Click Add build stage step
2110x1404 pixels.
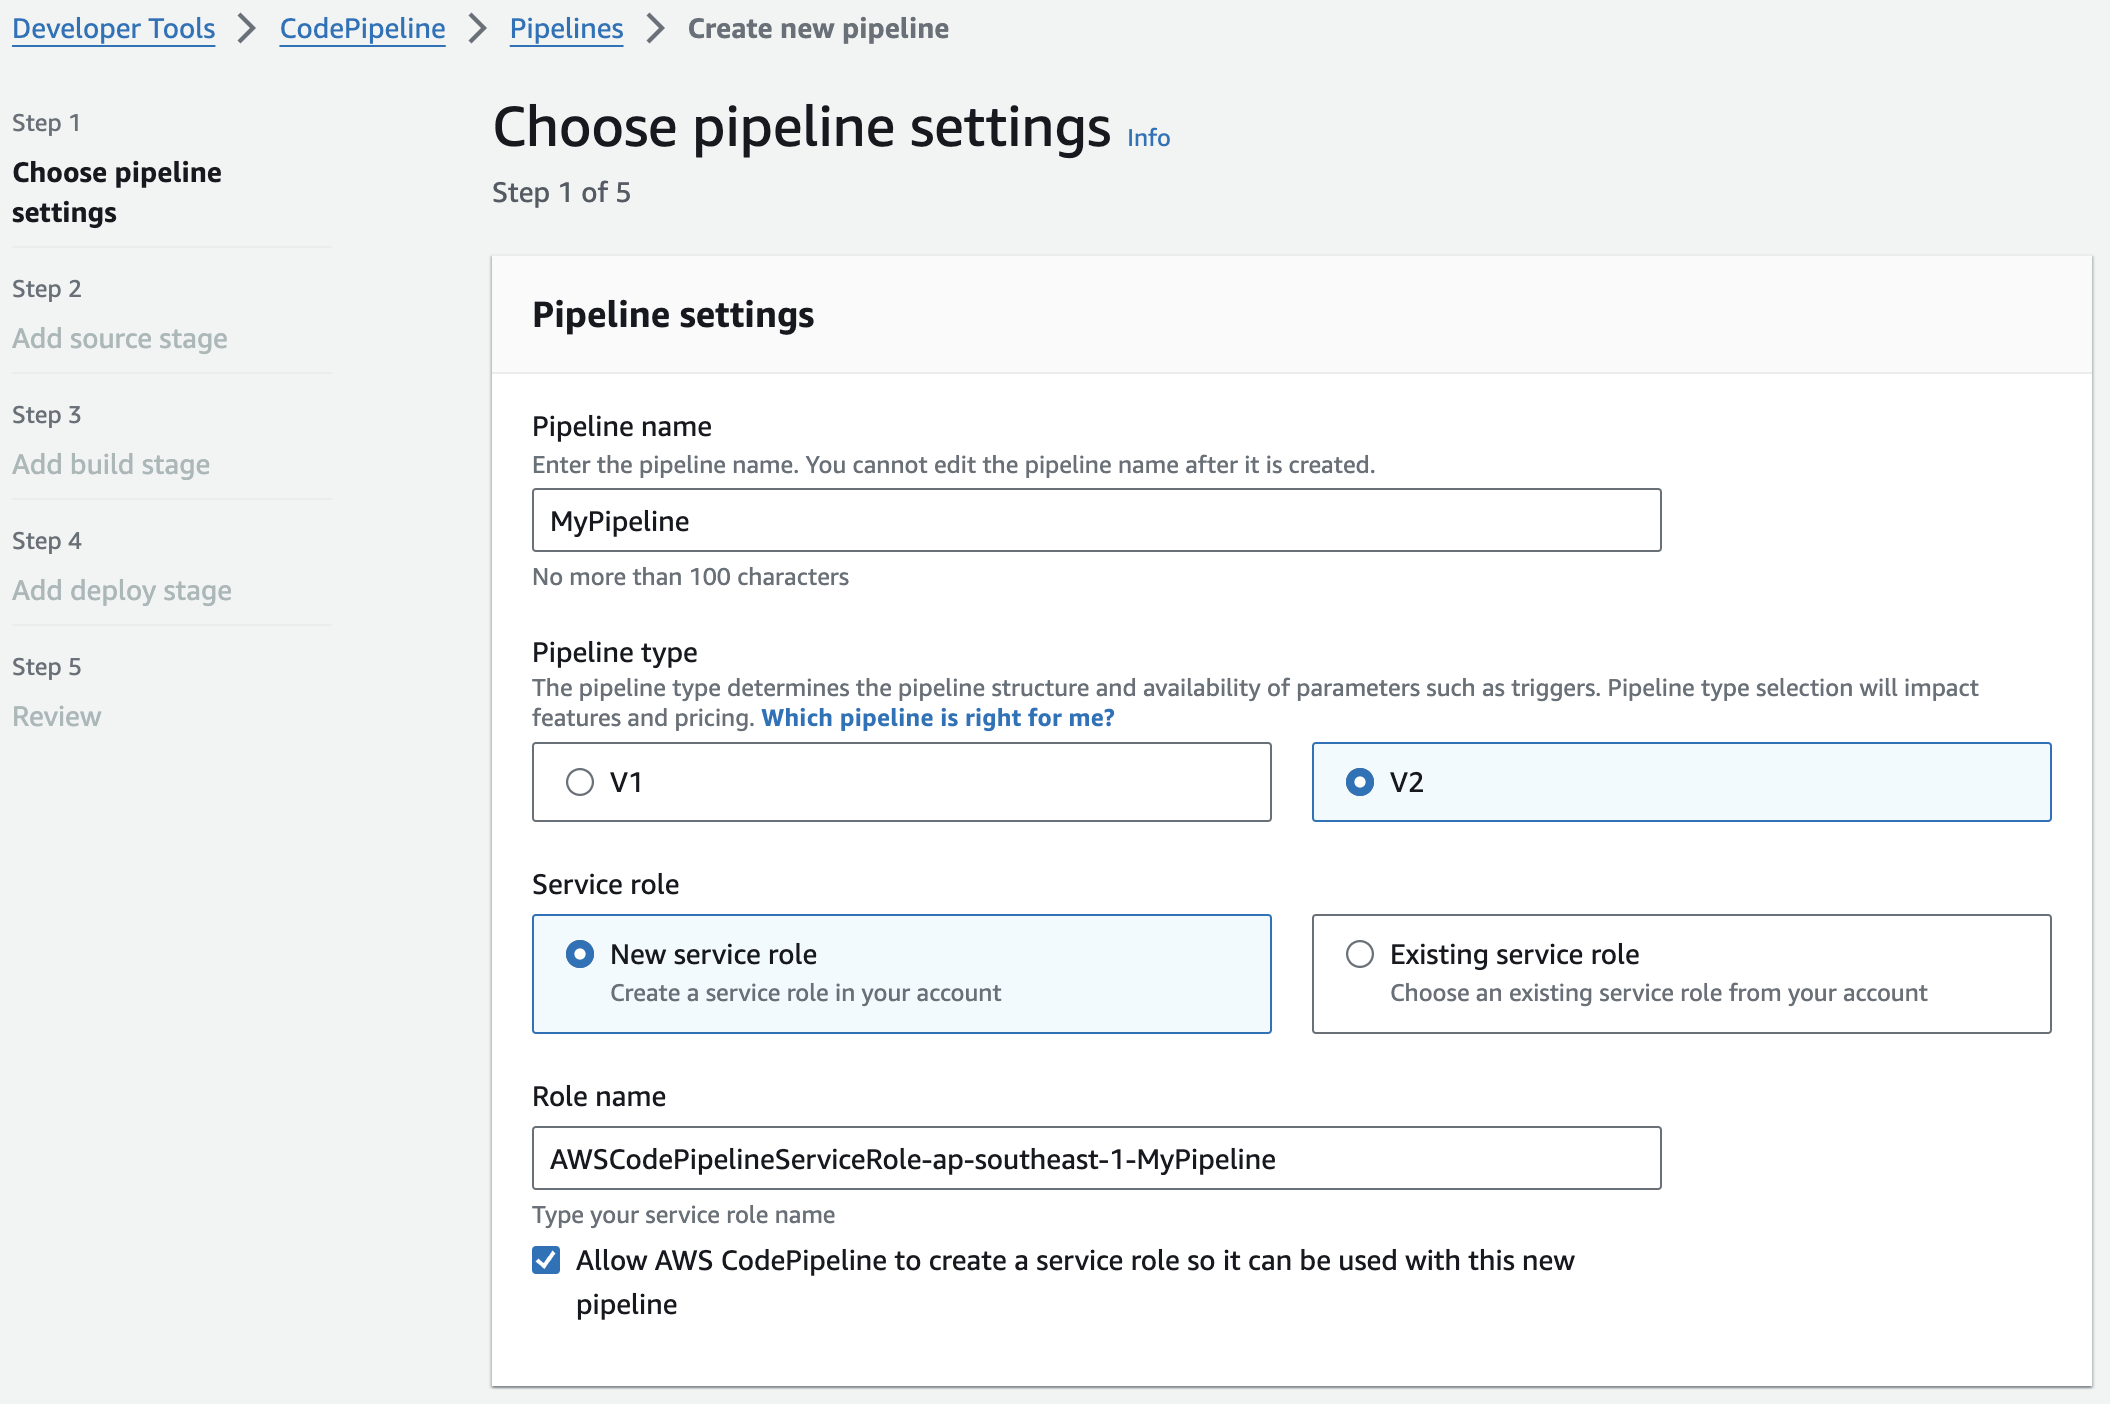pyautogui.click(x=111, y=464)
